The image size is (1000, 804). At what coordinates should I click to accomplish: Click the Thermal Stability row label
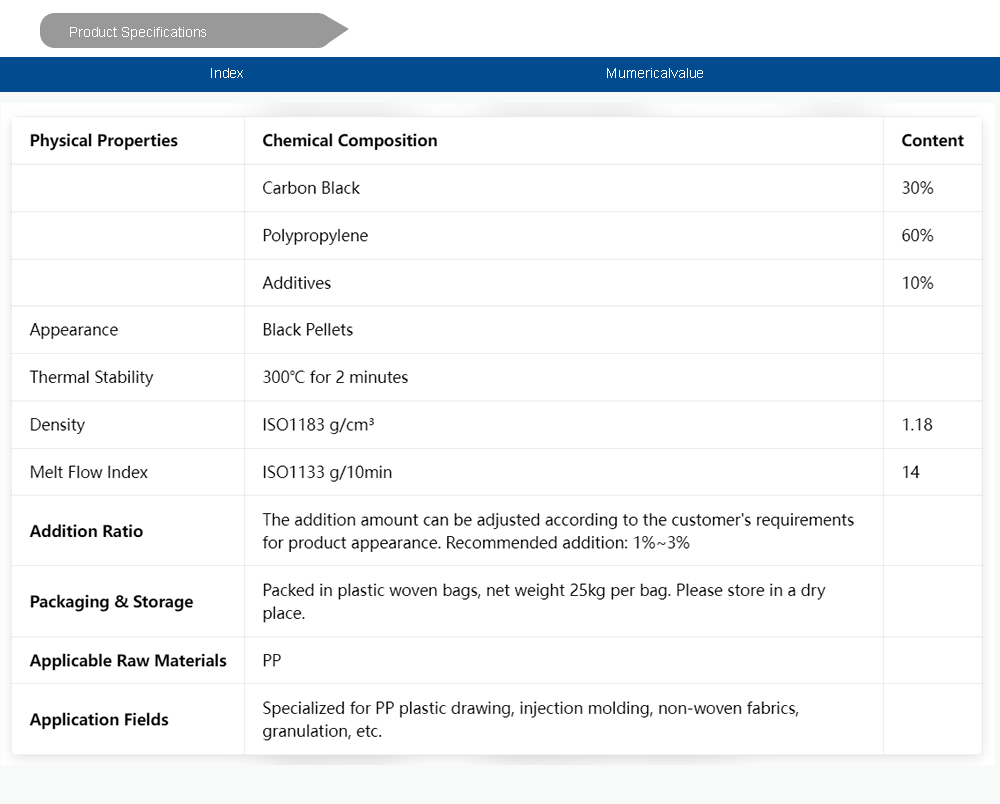tap(92, 377)
